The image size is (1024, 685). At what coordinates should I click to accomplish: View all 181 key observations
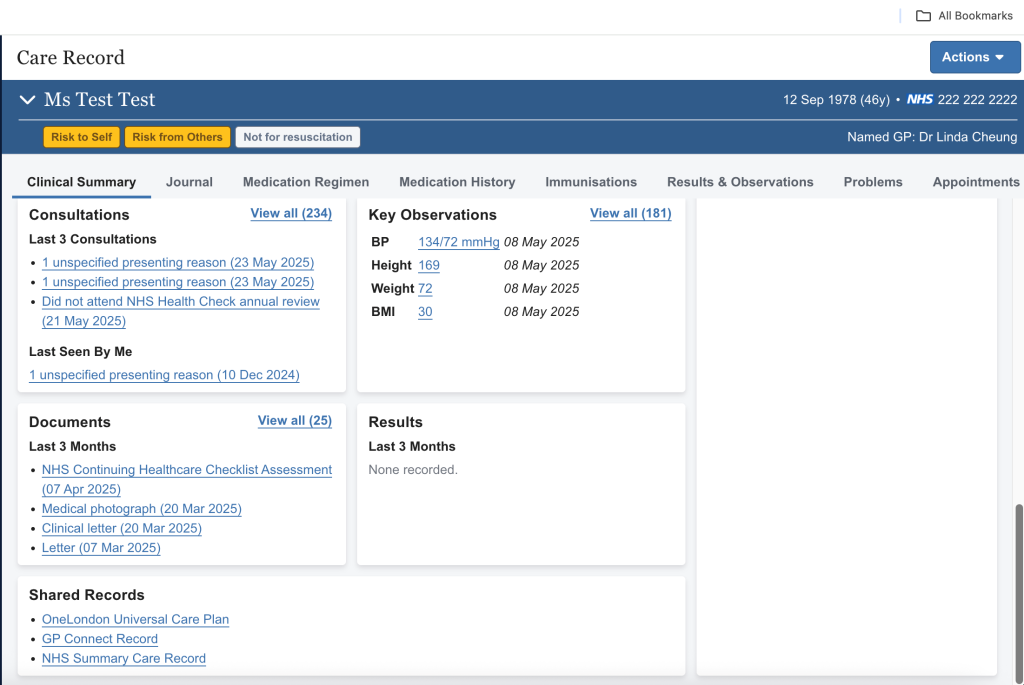[630, 213]
